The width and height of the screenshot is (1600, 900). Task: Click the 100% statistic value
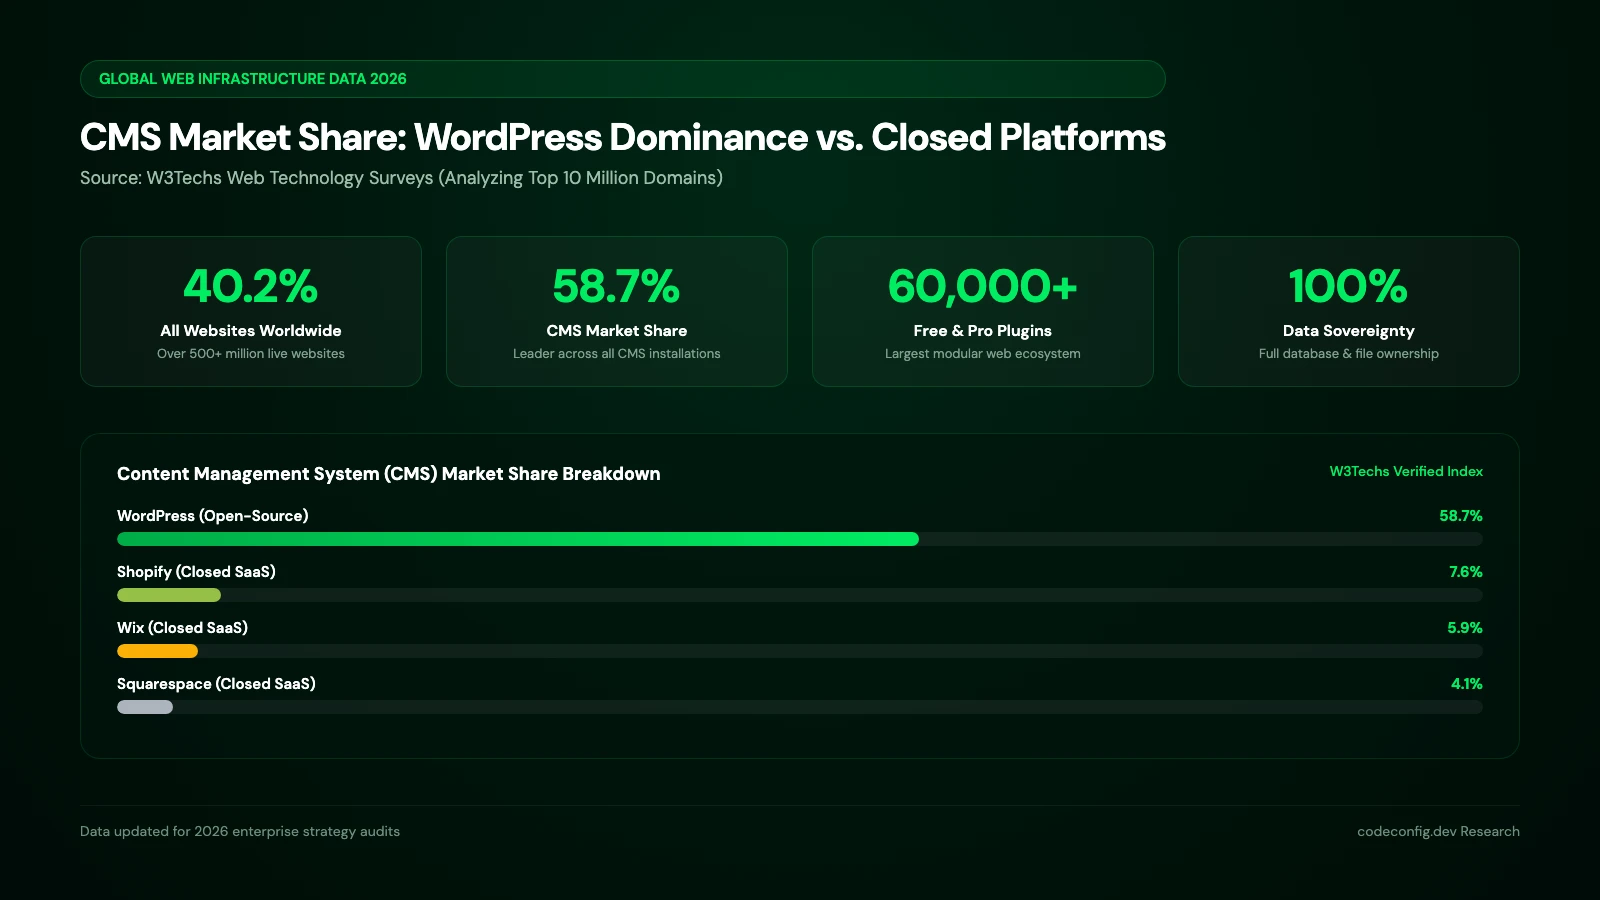tap(1348, 286)
